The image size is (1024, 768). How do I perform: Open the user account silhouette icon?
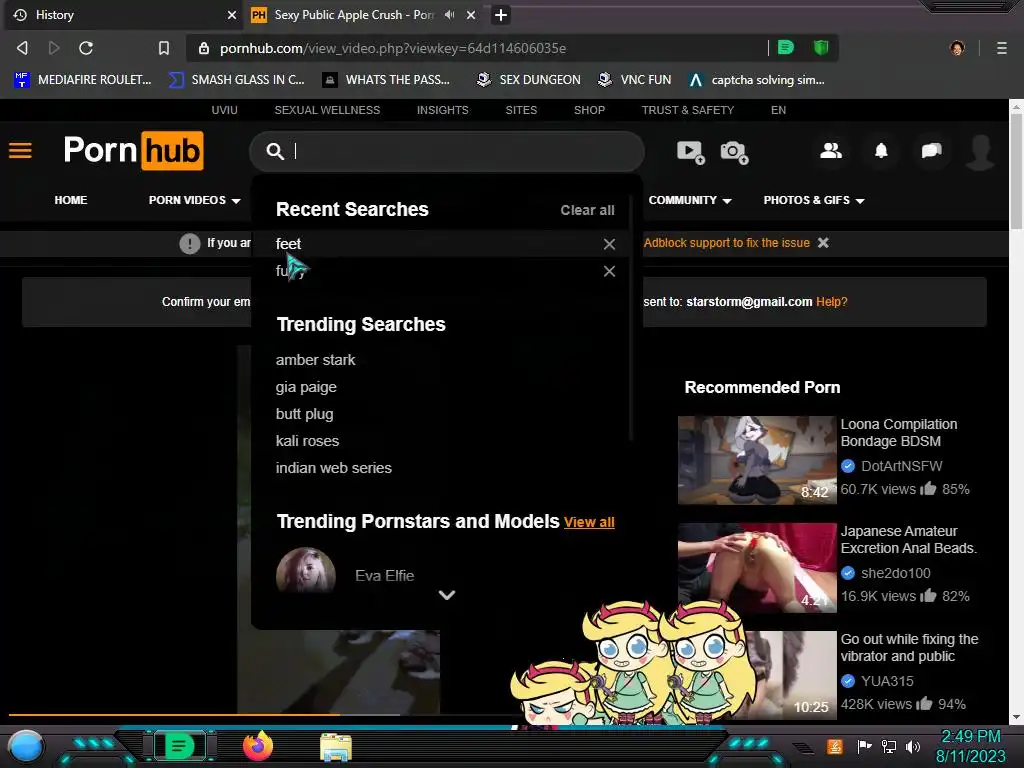[x=980, y=152]
